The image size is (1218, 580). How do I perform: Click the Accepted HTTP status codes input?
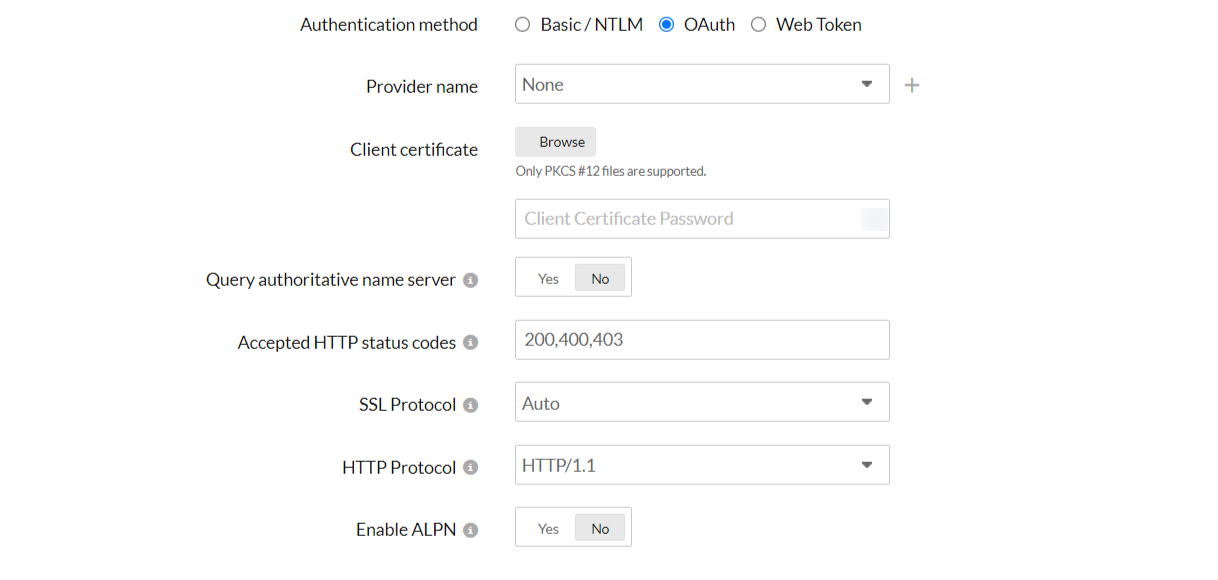[x=701, y=340]
